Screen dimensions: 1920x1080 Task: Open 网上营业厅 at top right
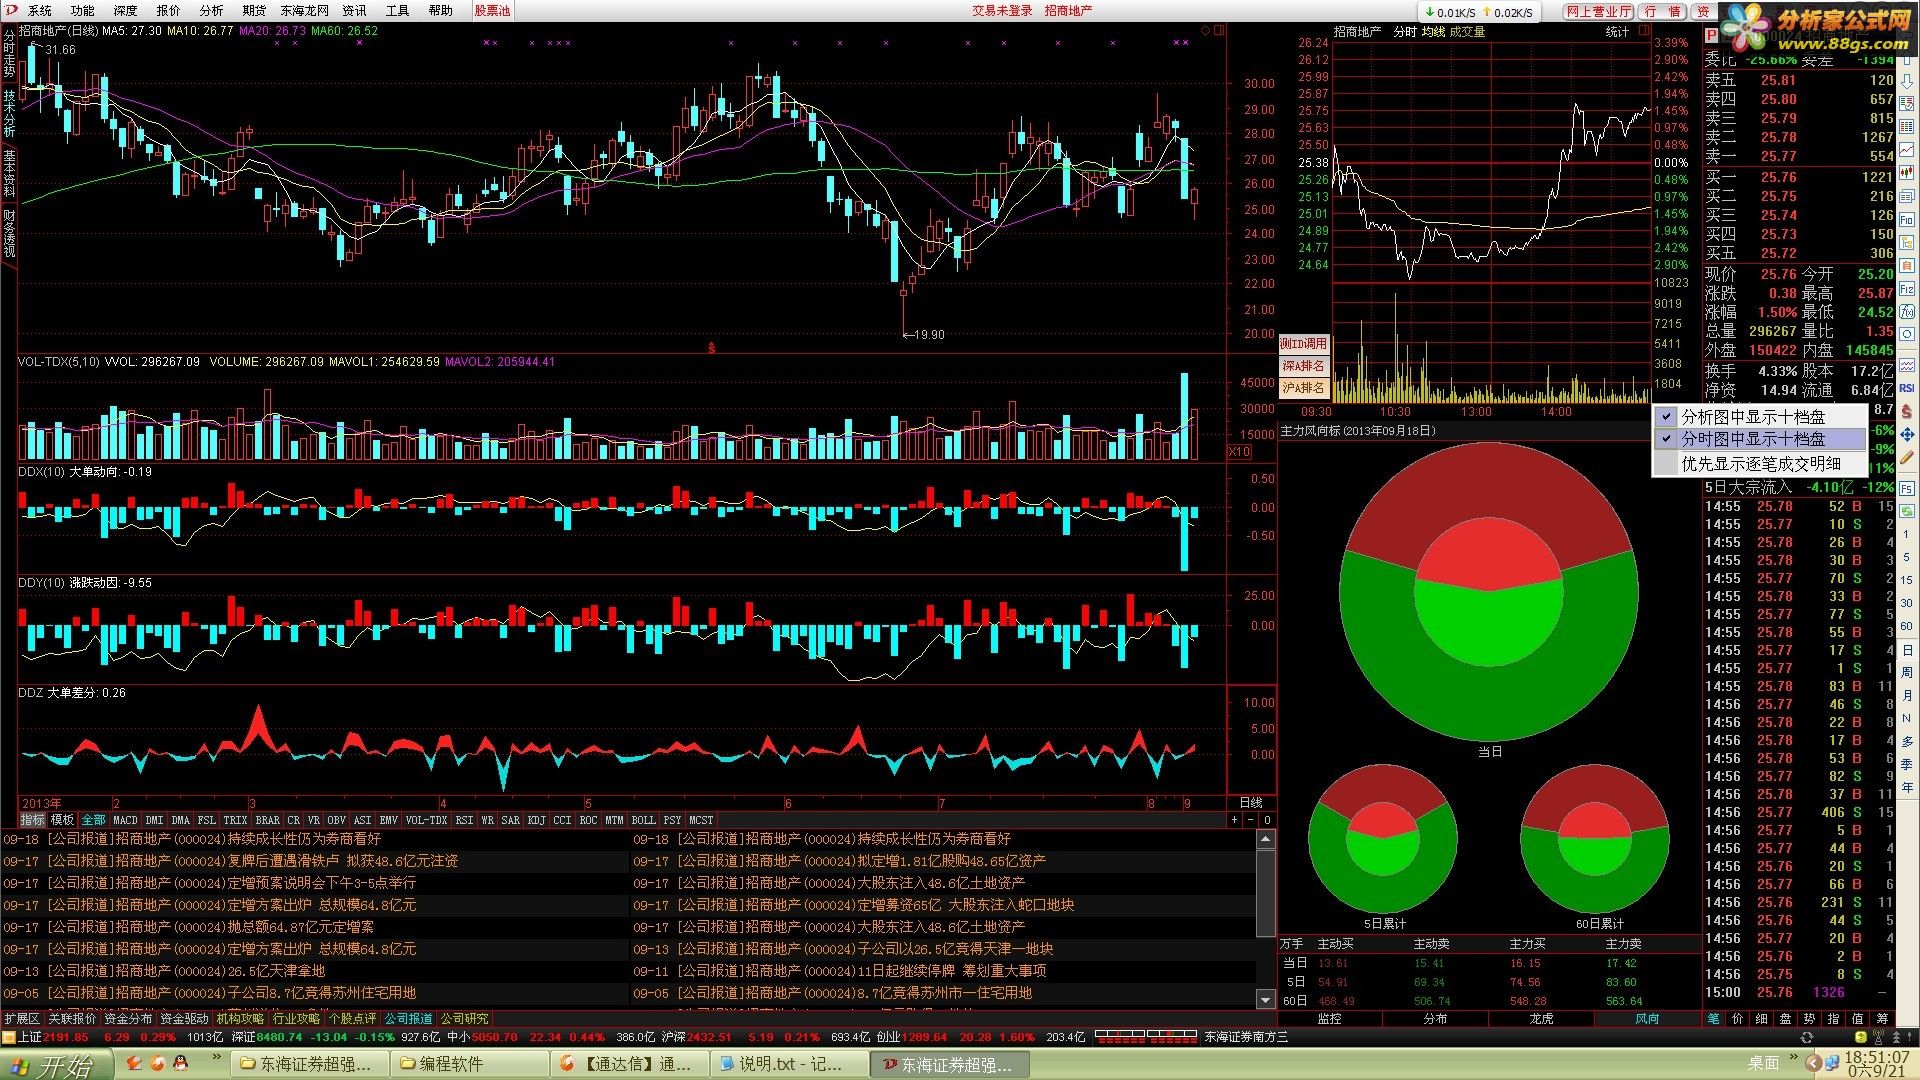pos(1599,11)
